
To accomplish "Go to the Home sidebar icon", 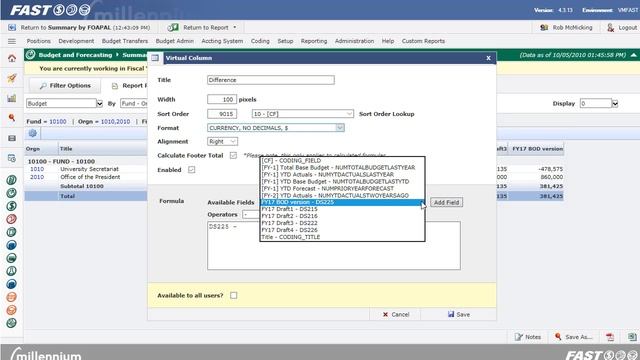I will tap(12, 58).
